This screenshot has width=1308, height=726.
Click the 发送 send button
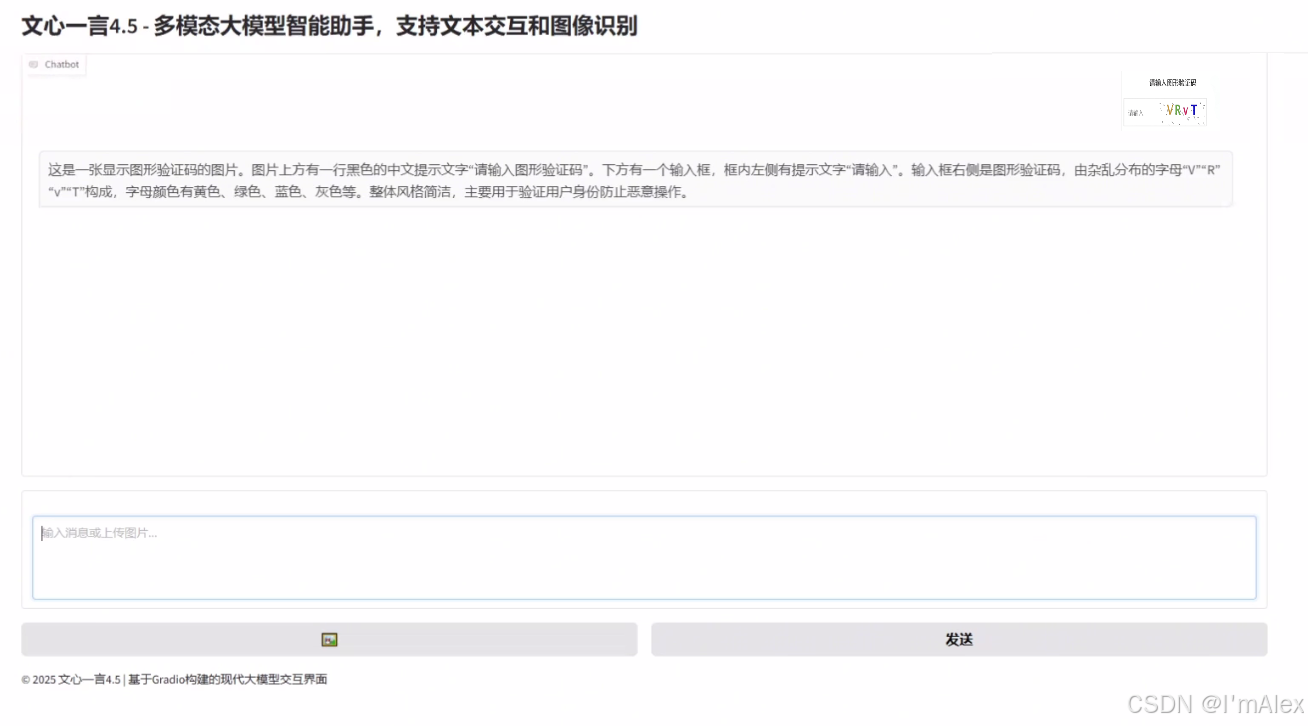(959, 640)
